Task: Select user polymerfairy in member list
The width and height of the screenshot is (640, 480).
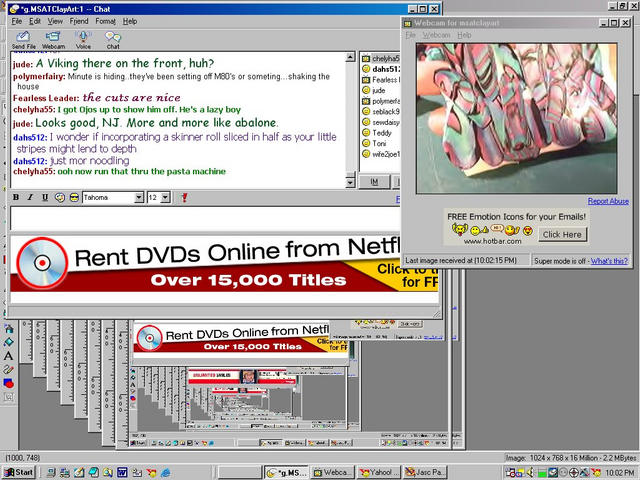Action: tap(380, 101)
